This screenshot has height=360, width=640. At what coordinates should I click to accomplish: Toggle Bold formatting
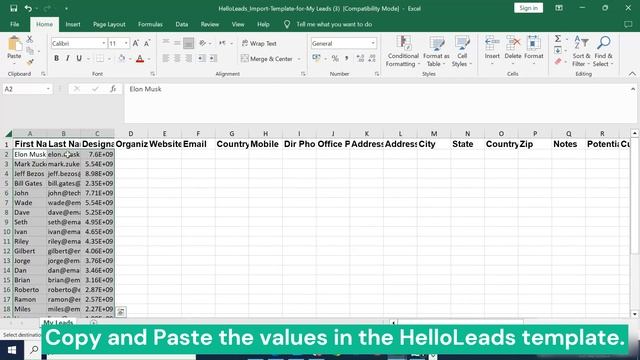(x=56, y=58)
